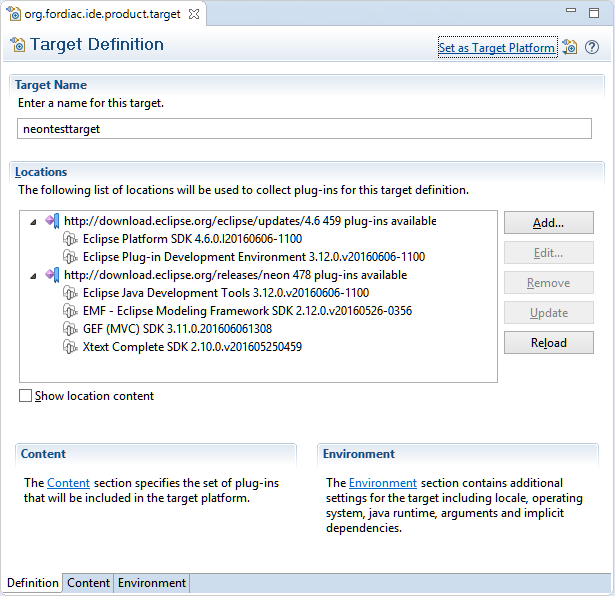615x596 pixels.
Task: Click the Remove button
Action: (x=549, y=283)
